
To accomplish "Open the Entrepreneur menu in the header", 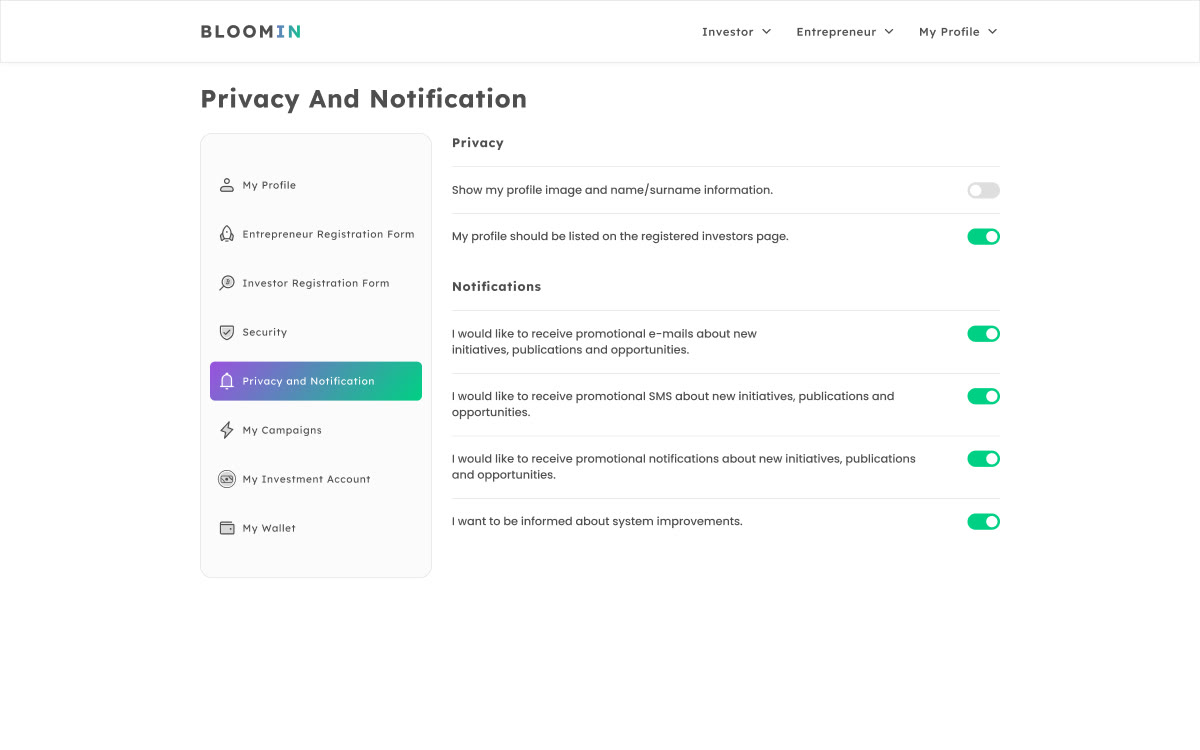I will click(x=845, y=32).
